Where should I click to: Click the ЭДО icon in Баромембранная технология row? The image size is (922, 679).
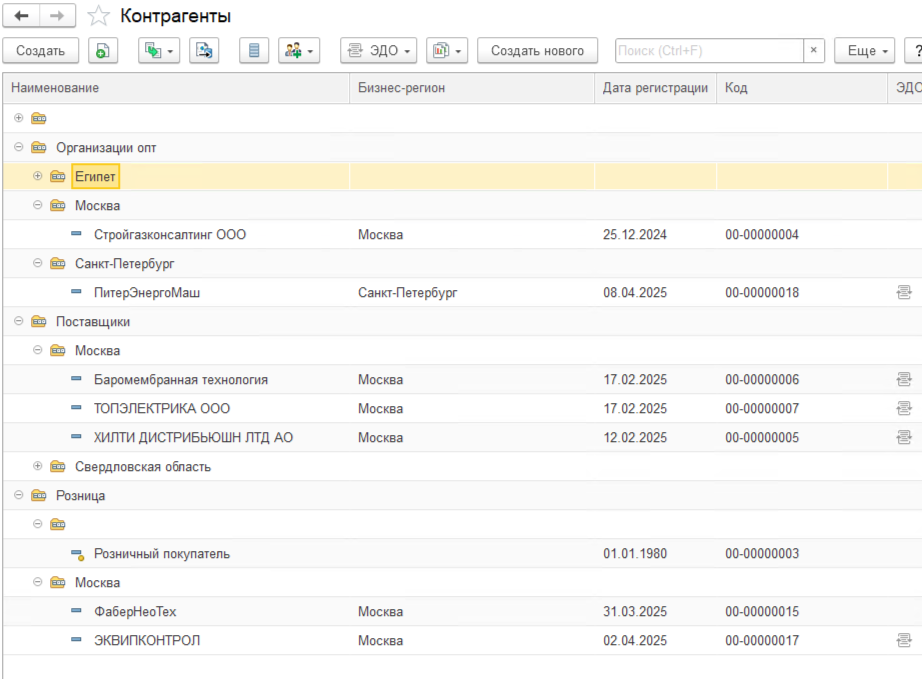pyautogui.click(x=904, y=379)
